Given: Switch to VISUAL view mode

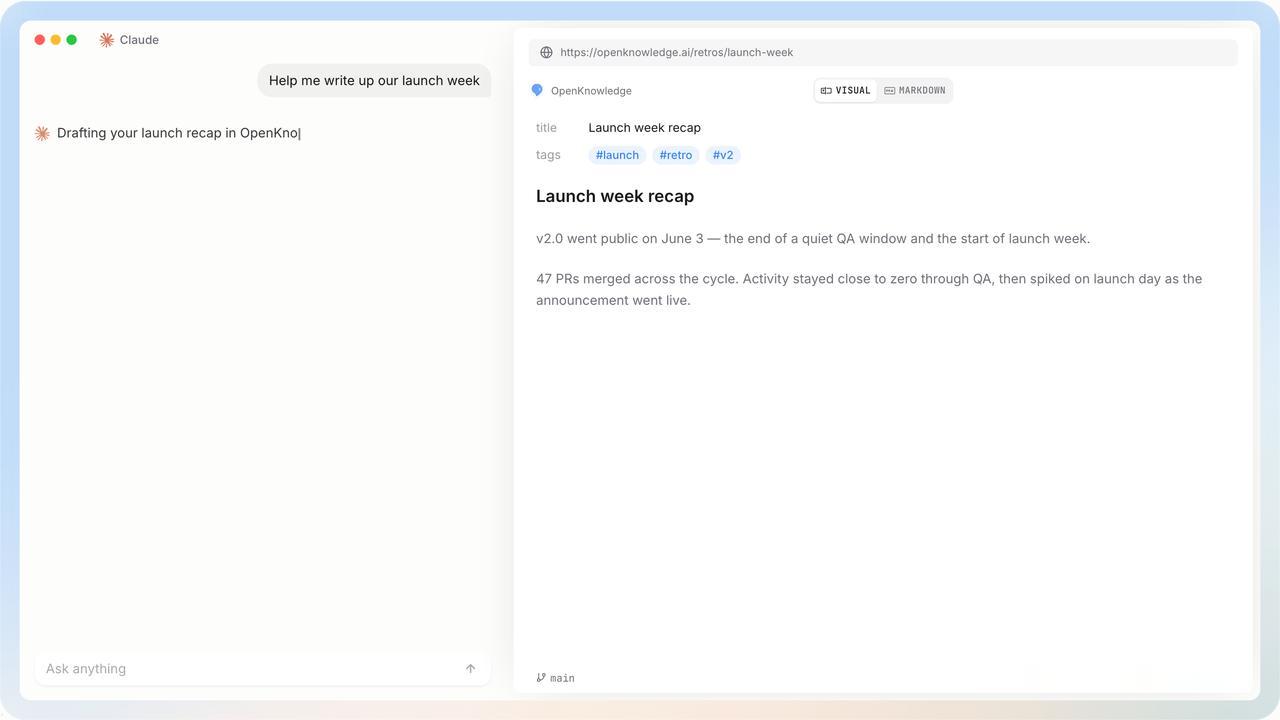Looking at the screenshot, I should point(846,90).
